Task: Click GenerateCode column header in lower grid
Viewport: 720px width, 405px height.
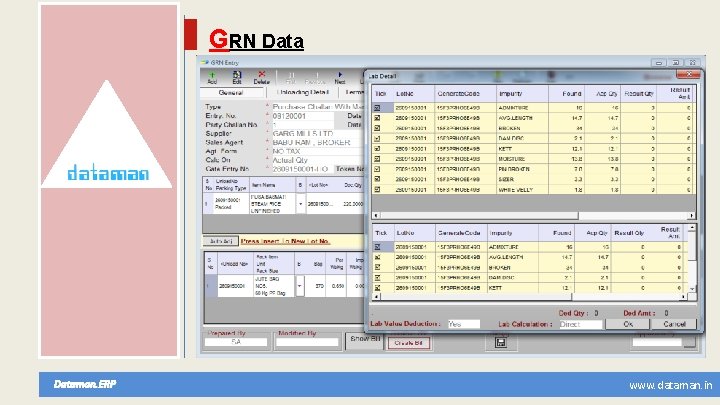Action: 460,233
